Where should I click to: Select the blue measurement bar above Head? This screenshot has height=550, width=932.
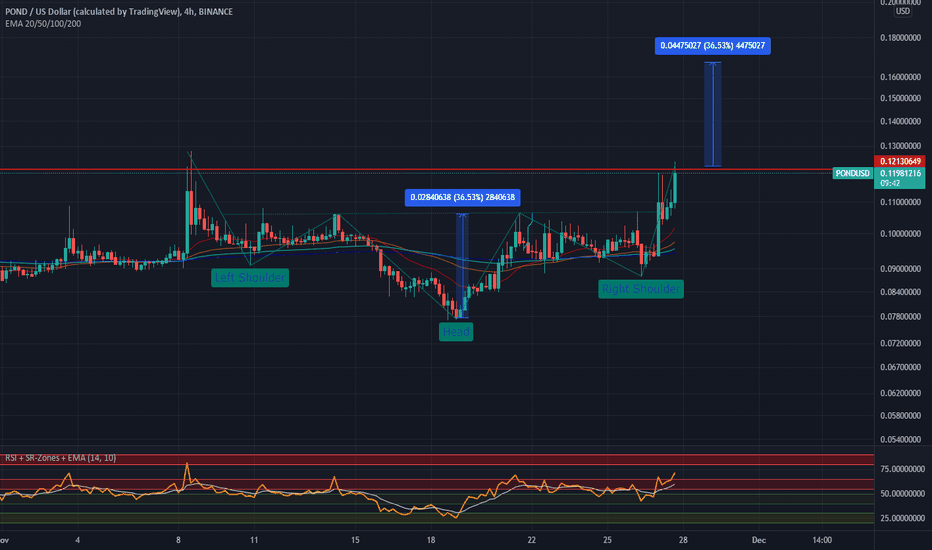click(462, 265)
